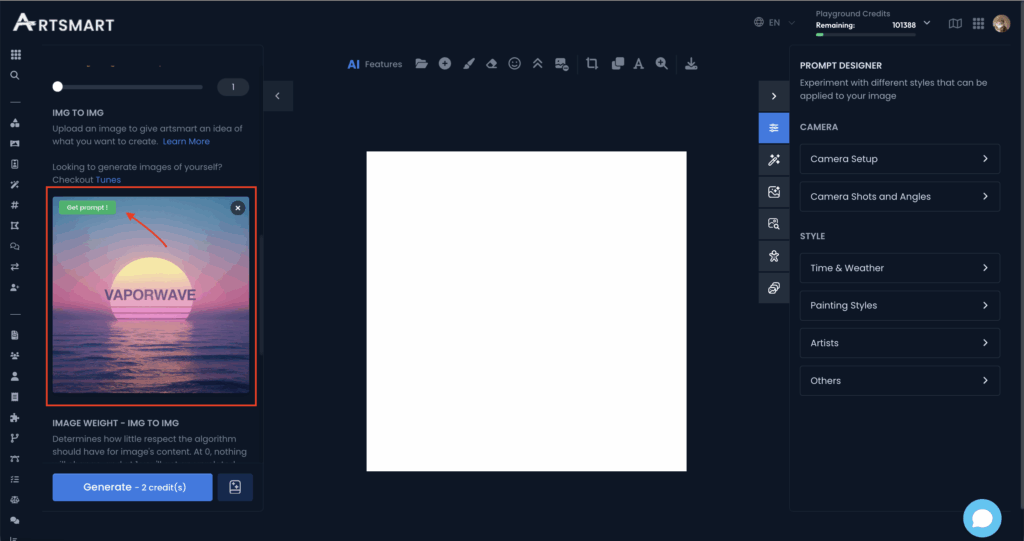Click the Generate button
The image size is (1024, 541).
[x=132, y=487]
